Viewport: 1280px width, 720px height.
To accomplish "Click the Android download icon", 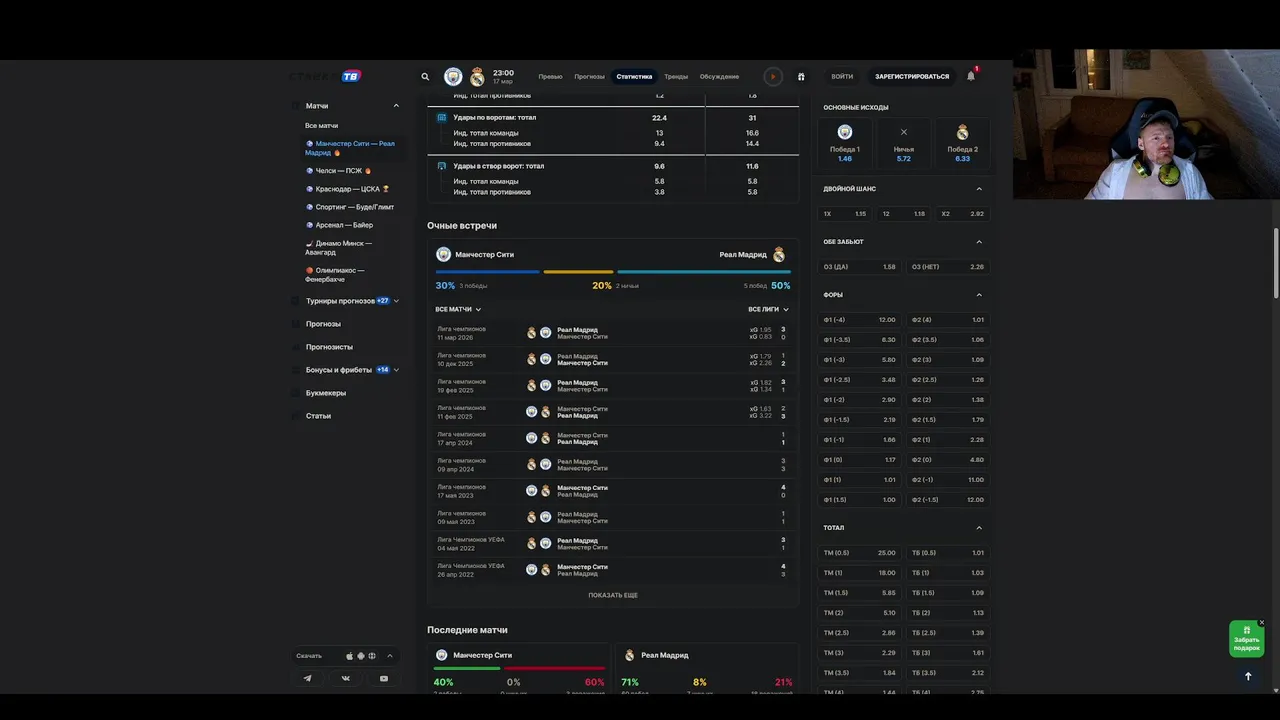I will 361,656.
